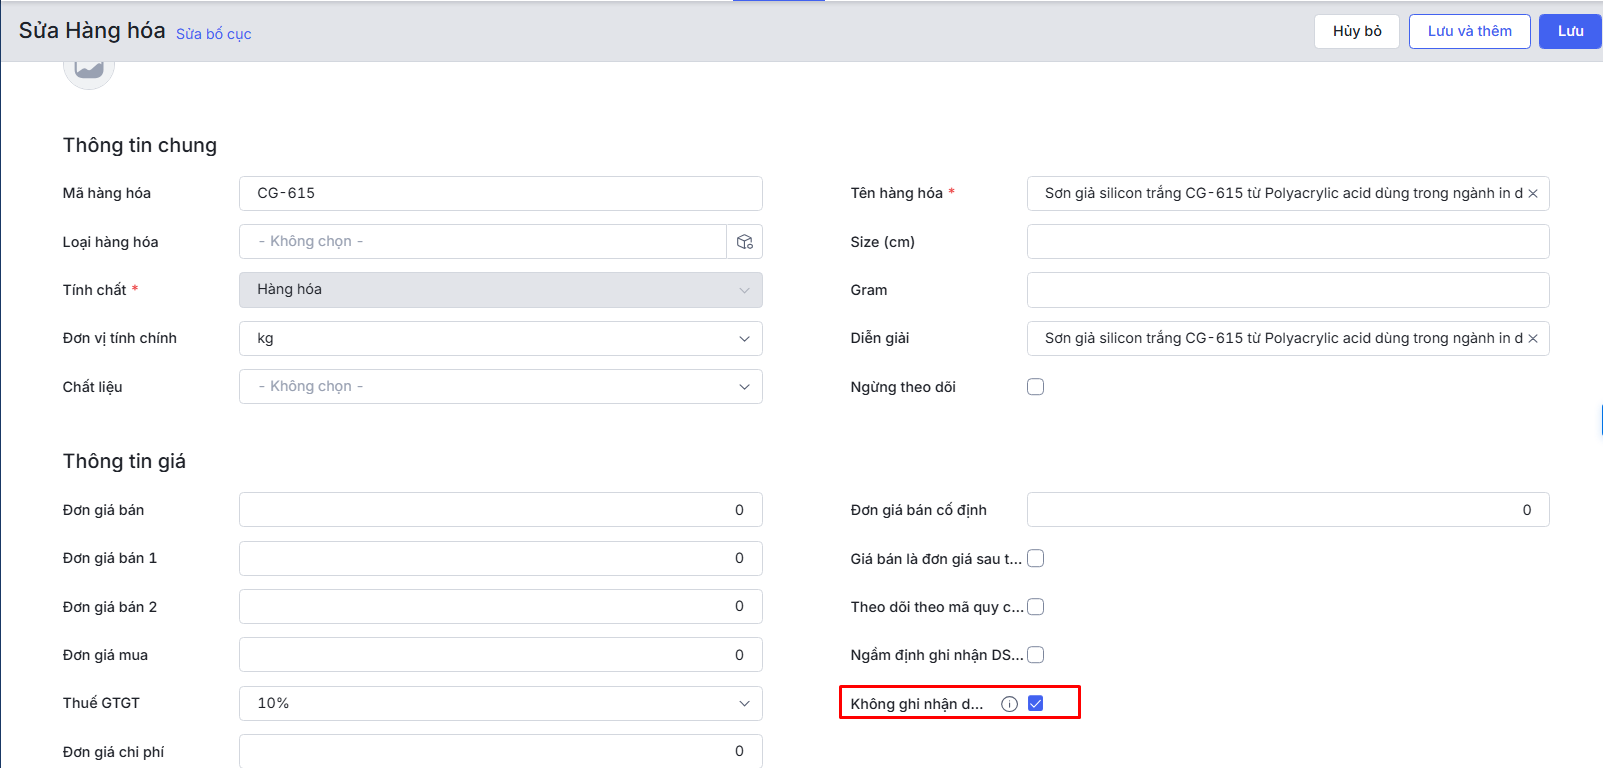The height and width of the screenshot is (768, 1603).
Task: Uncheck the Không ghi nhận checkbox
Action: 1035,704
